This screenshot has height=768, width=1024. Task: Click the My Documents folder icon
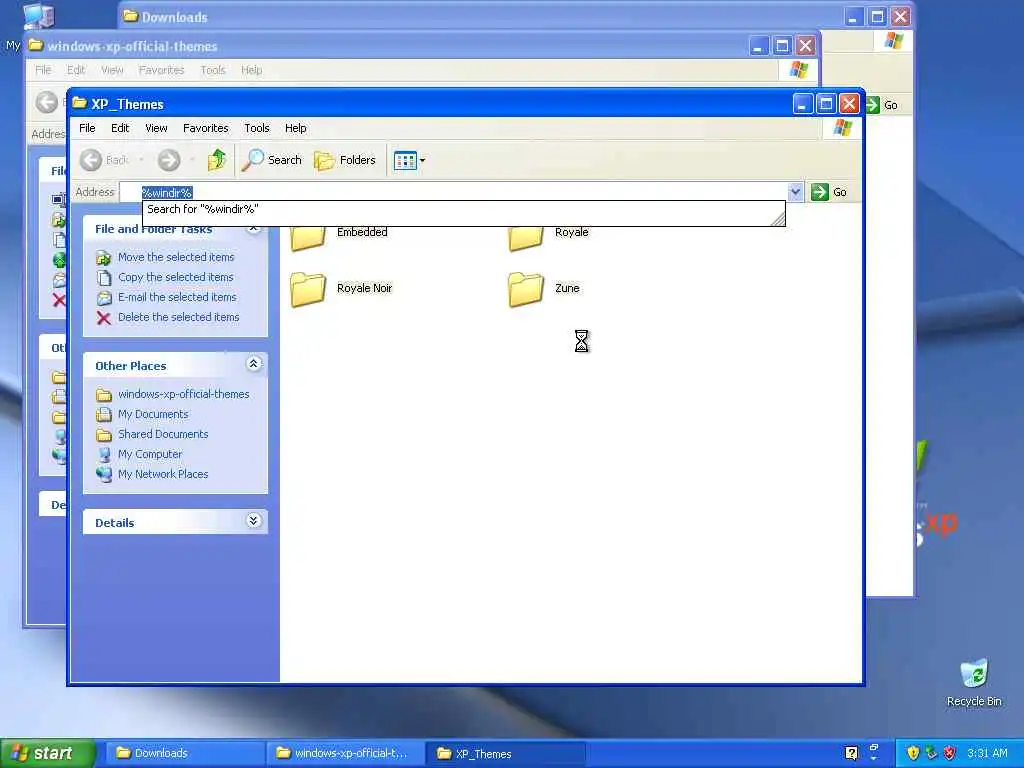104,415
